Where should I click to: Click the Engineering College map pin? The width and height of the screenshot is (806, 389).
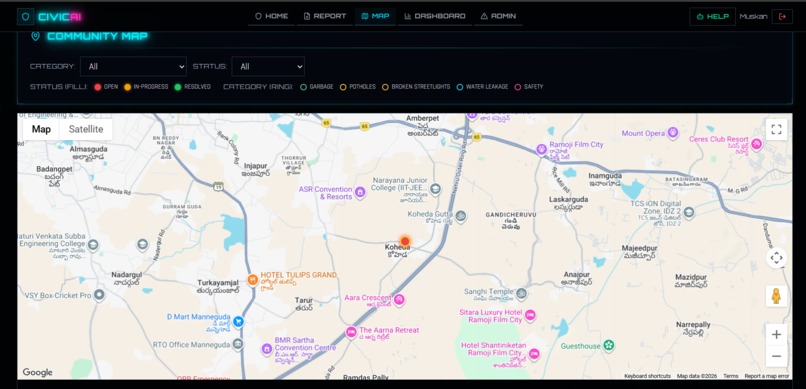click(93, 245)
